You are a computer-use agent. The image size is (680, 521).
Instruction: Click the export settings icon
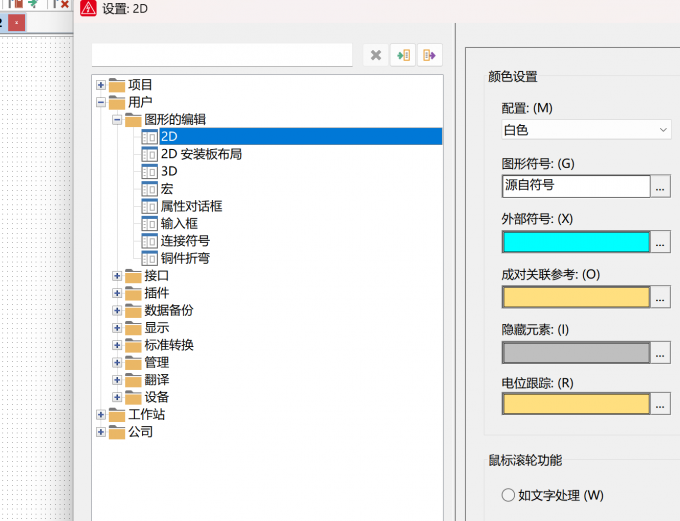coord(429,55)
